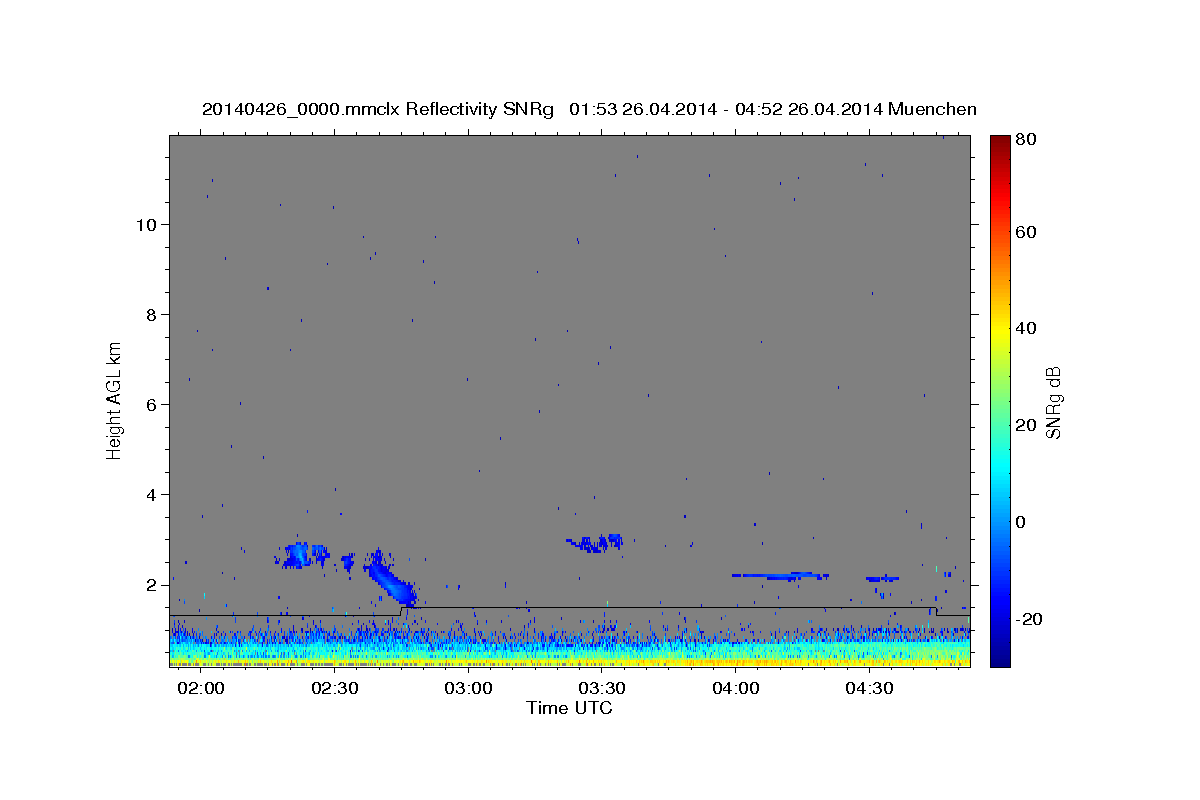Click the height tick label '6'
The height and width of the screenshot is (800, 1200).
(x=150, y=404)
